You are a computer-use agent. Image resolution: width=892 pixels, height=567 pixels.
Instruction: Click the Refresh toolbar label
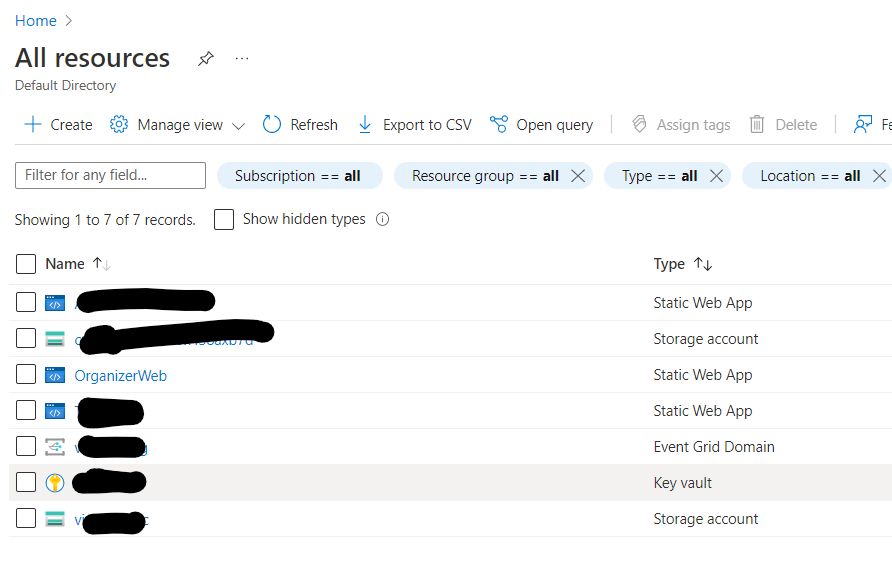click(314, 125)
